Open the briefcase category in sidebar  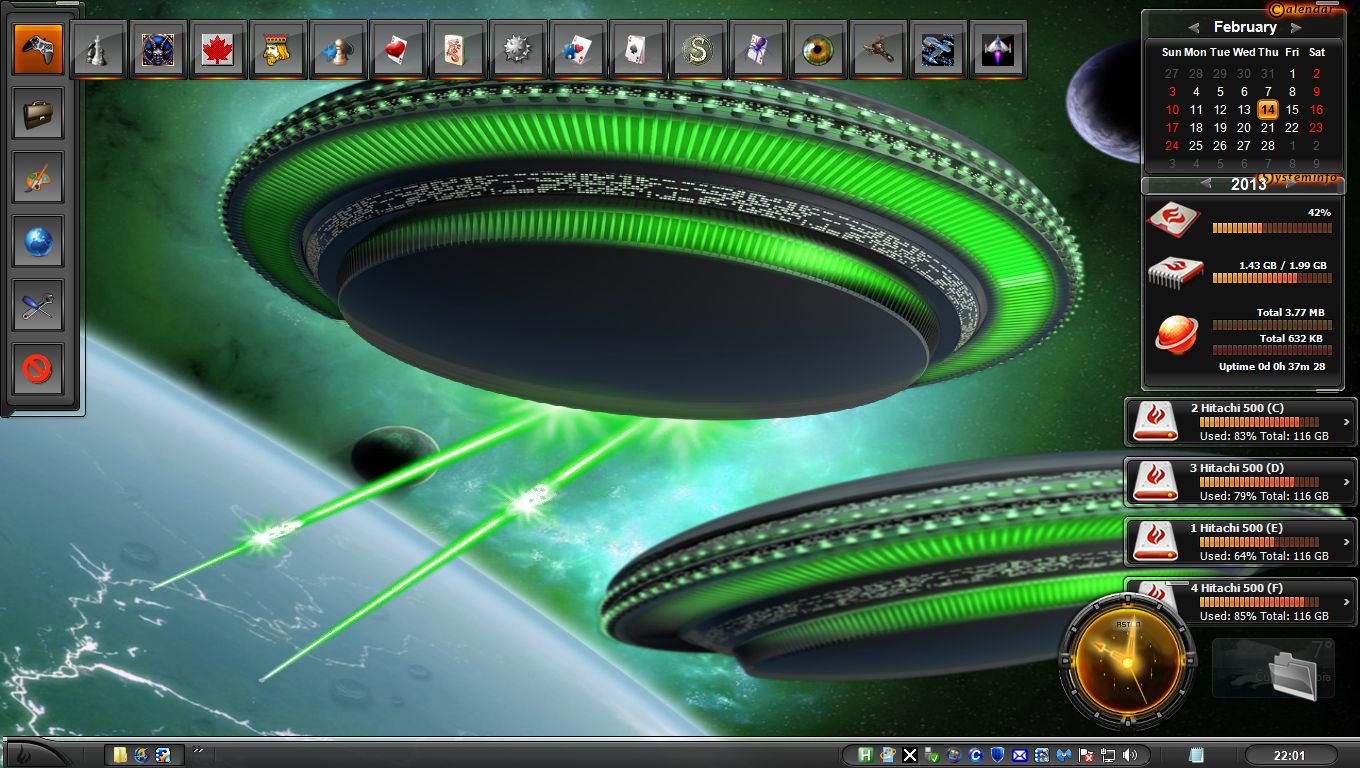coord(39,114)
